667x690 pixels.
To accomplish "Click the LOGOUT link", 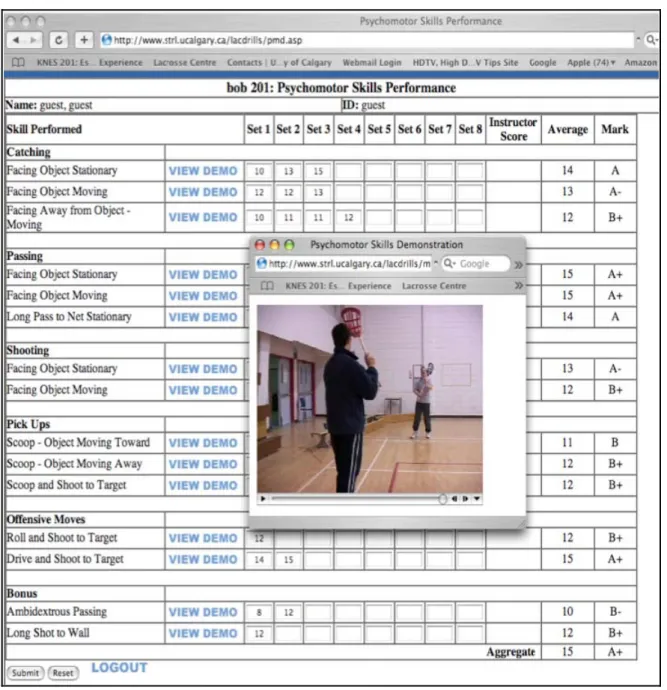I will (x=119, y=668).
